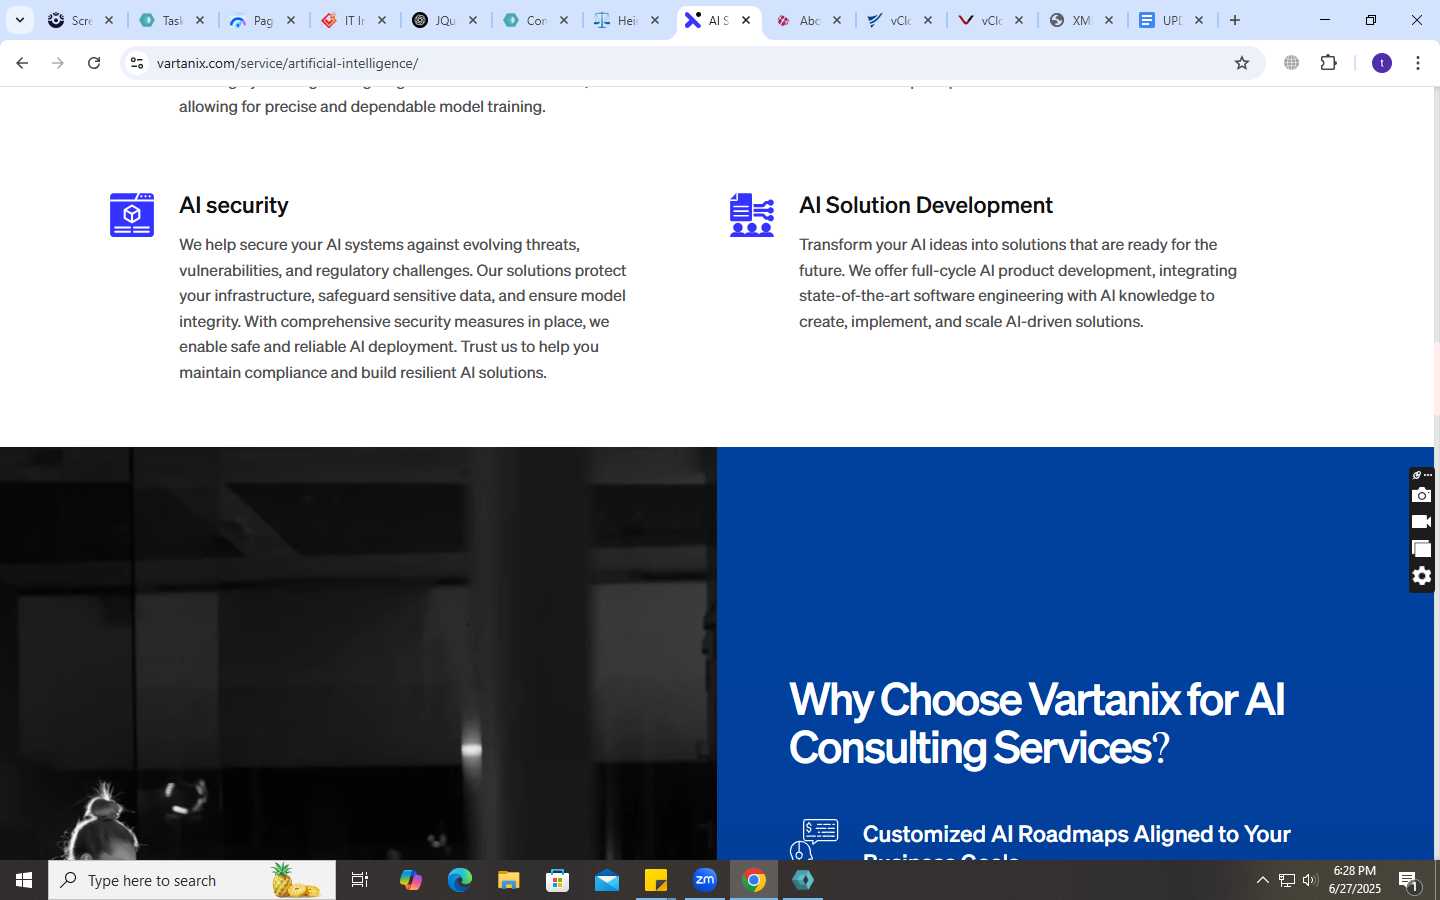Viewport: 1440px width, 900px height.
Task: Open Zoom from the taskbar
Action: tap(705, 880)
